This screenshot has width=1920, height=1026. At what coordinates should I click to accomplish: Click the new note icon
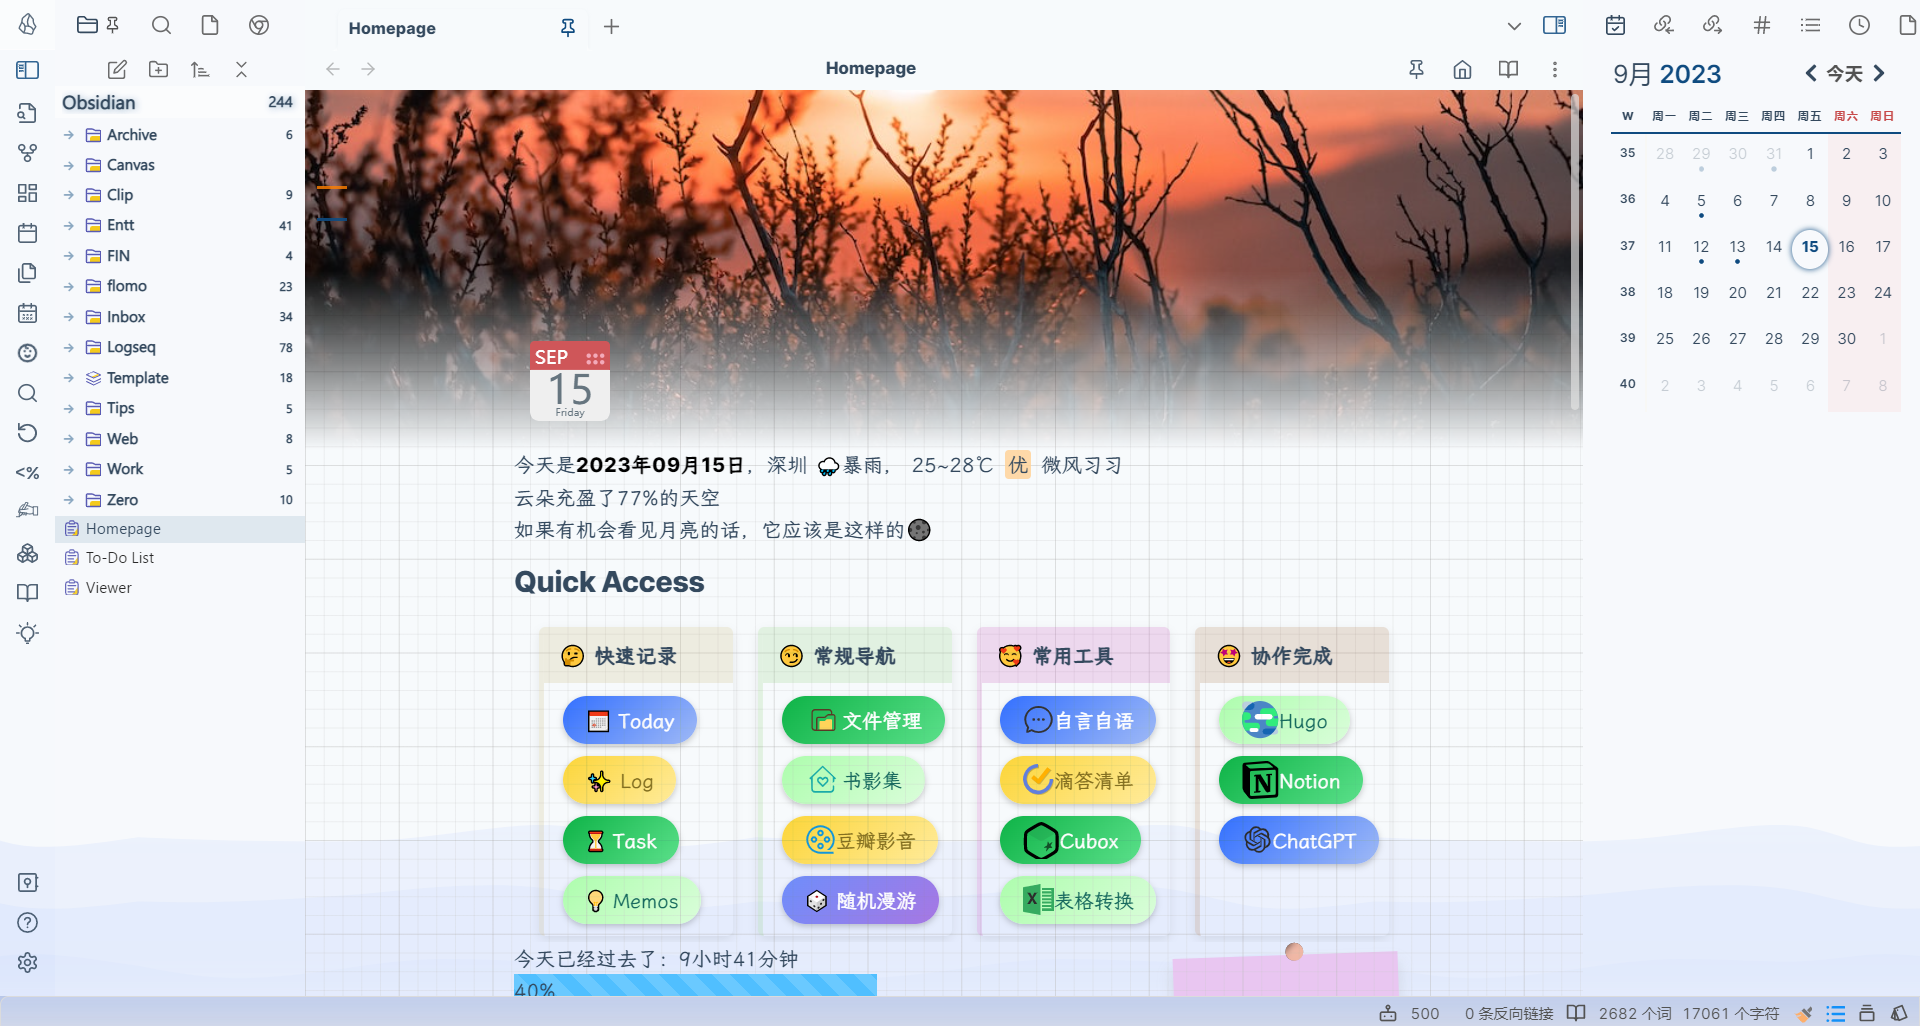(117, 69)
